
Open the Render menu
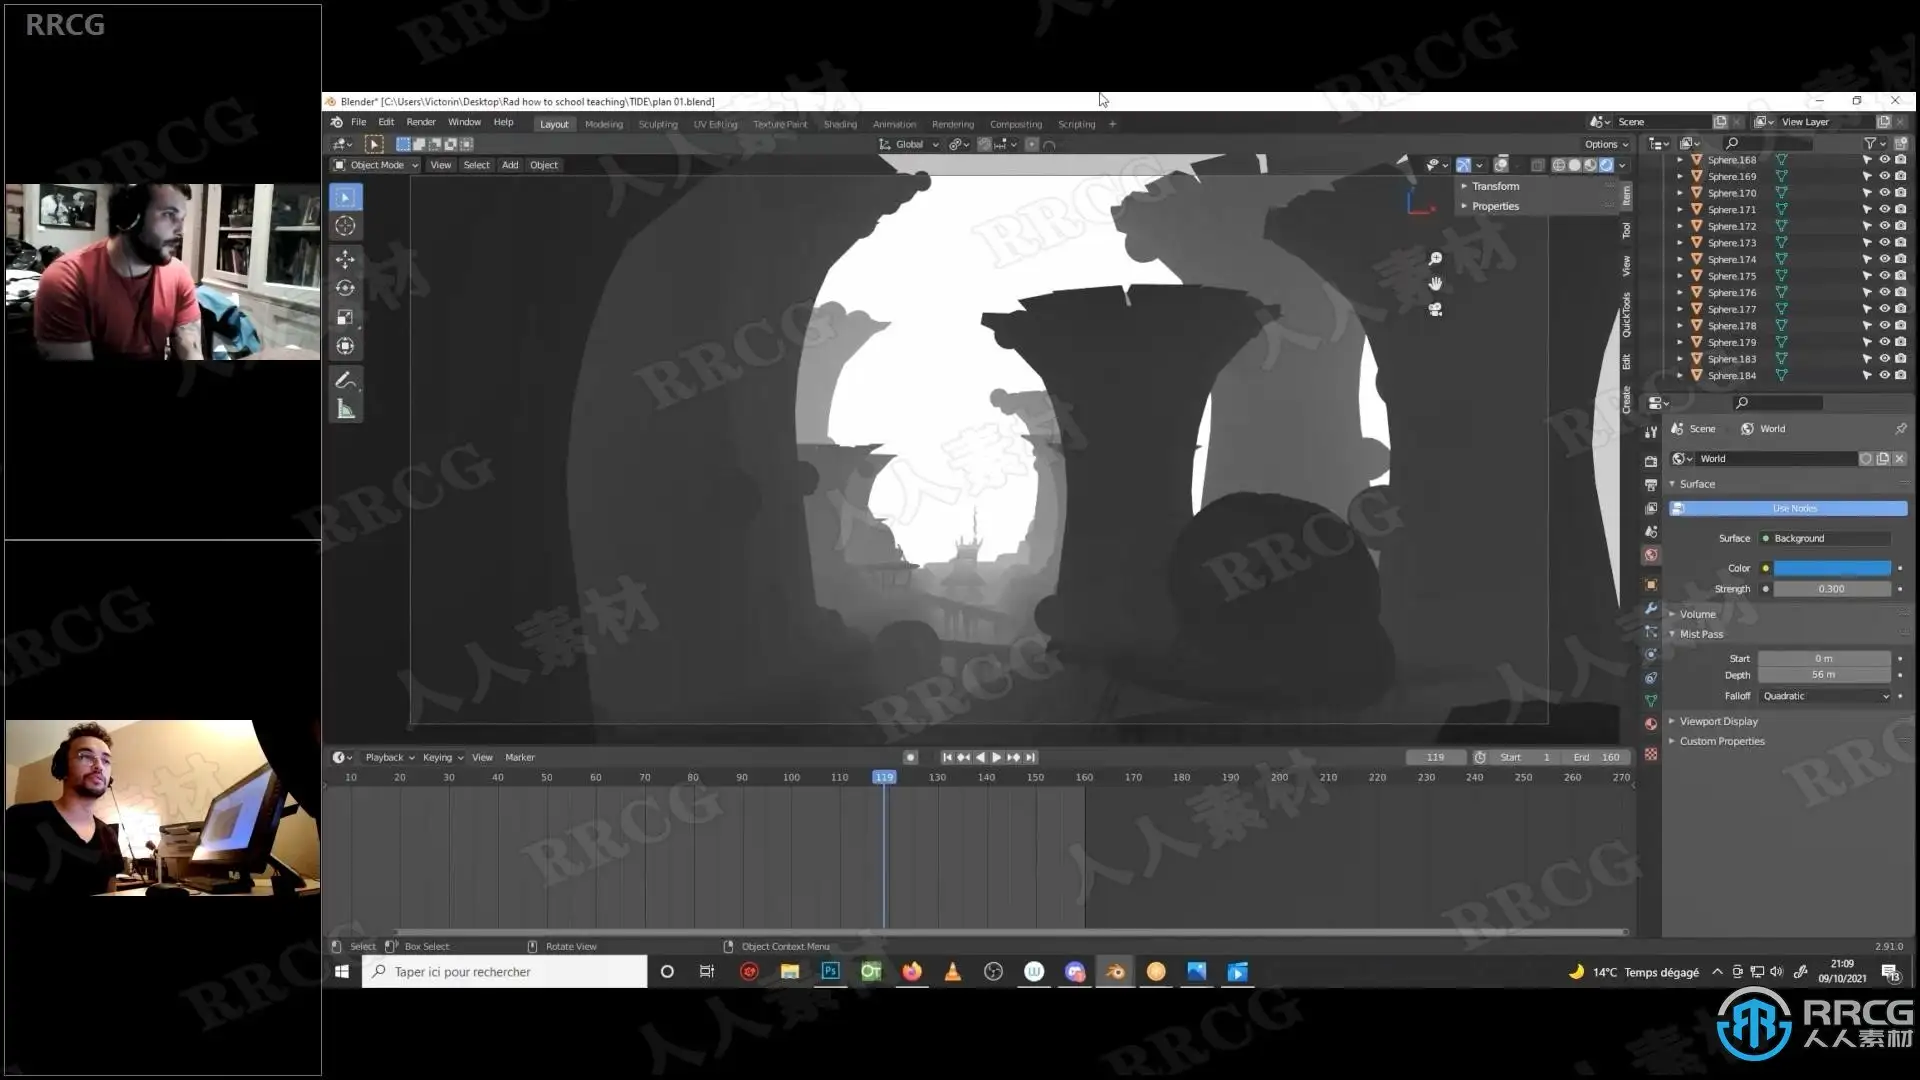[420, 122]
